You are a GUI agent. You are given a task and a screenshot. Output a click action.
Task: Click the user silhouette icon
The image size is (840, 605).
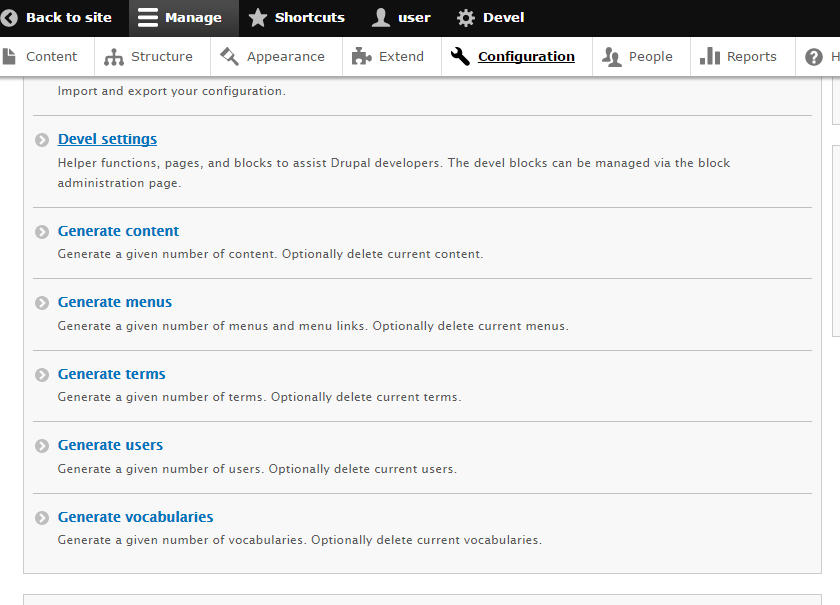380,18
